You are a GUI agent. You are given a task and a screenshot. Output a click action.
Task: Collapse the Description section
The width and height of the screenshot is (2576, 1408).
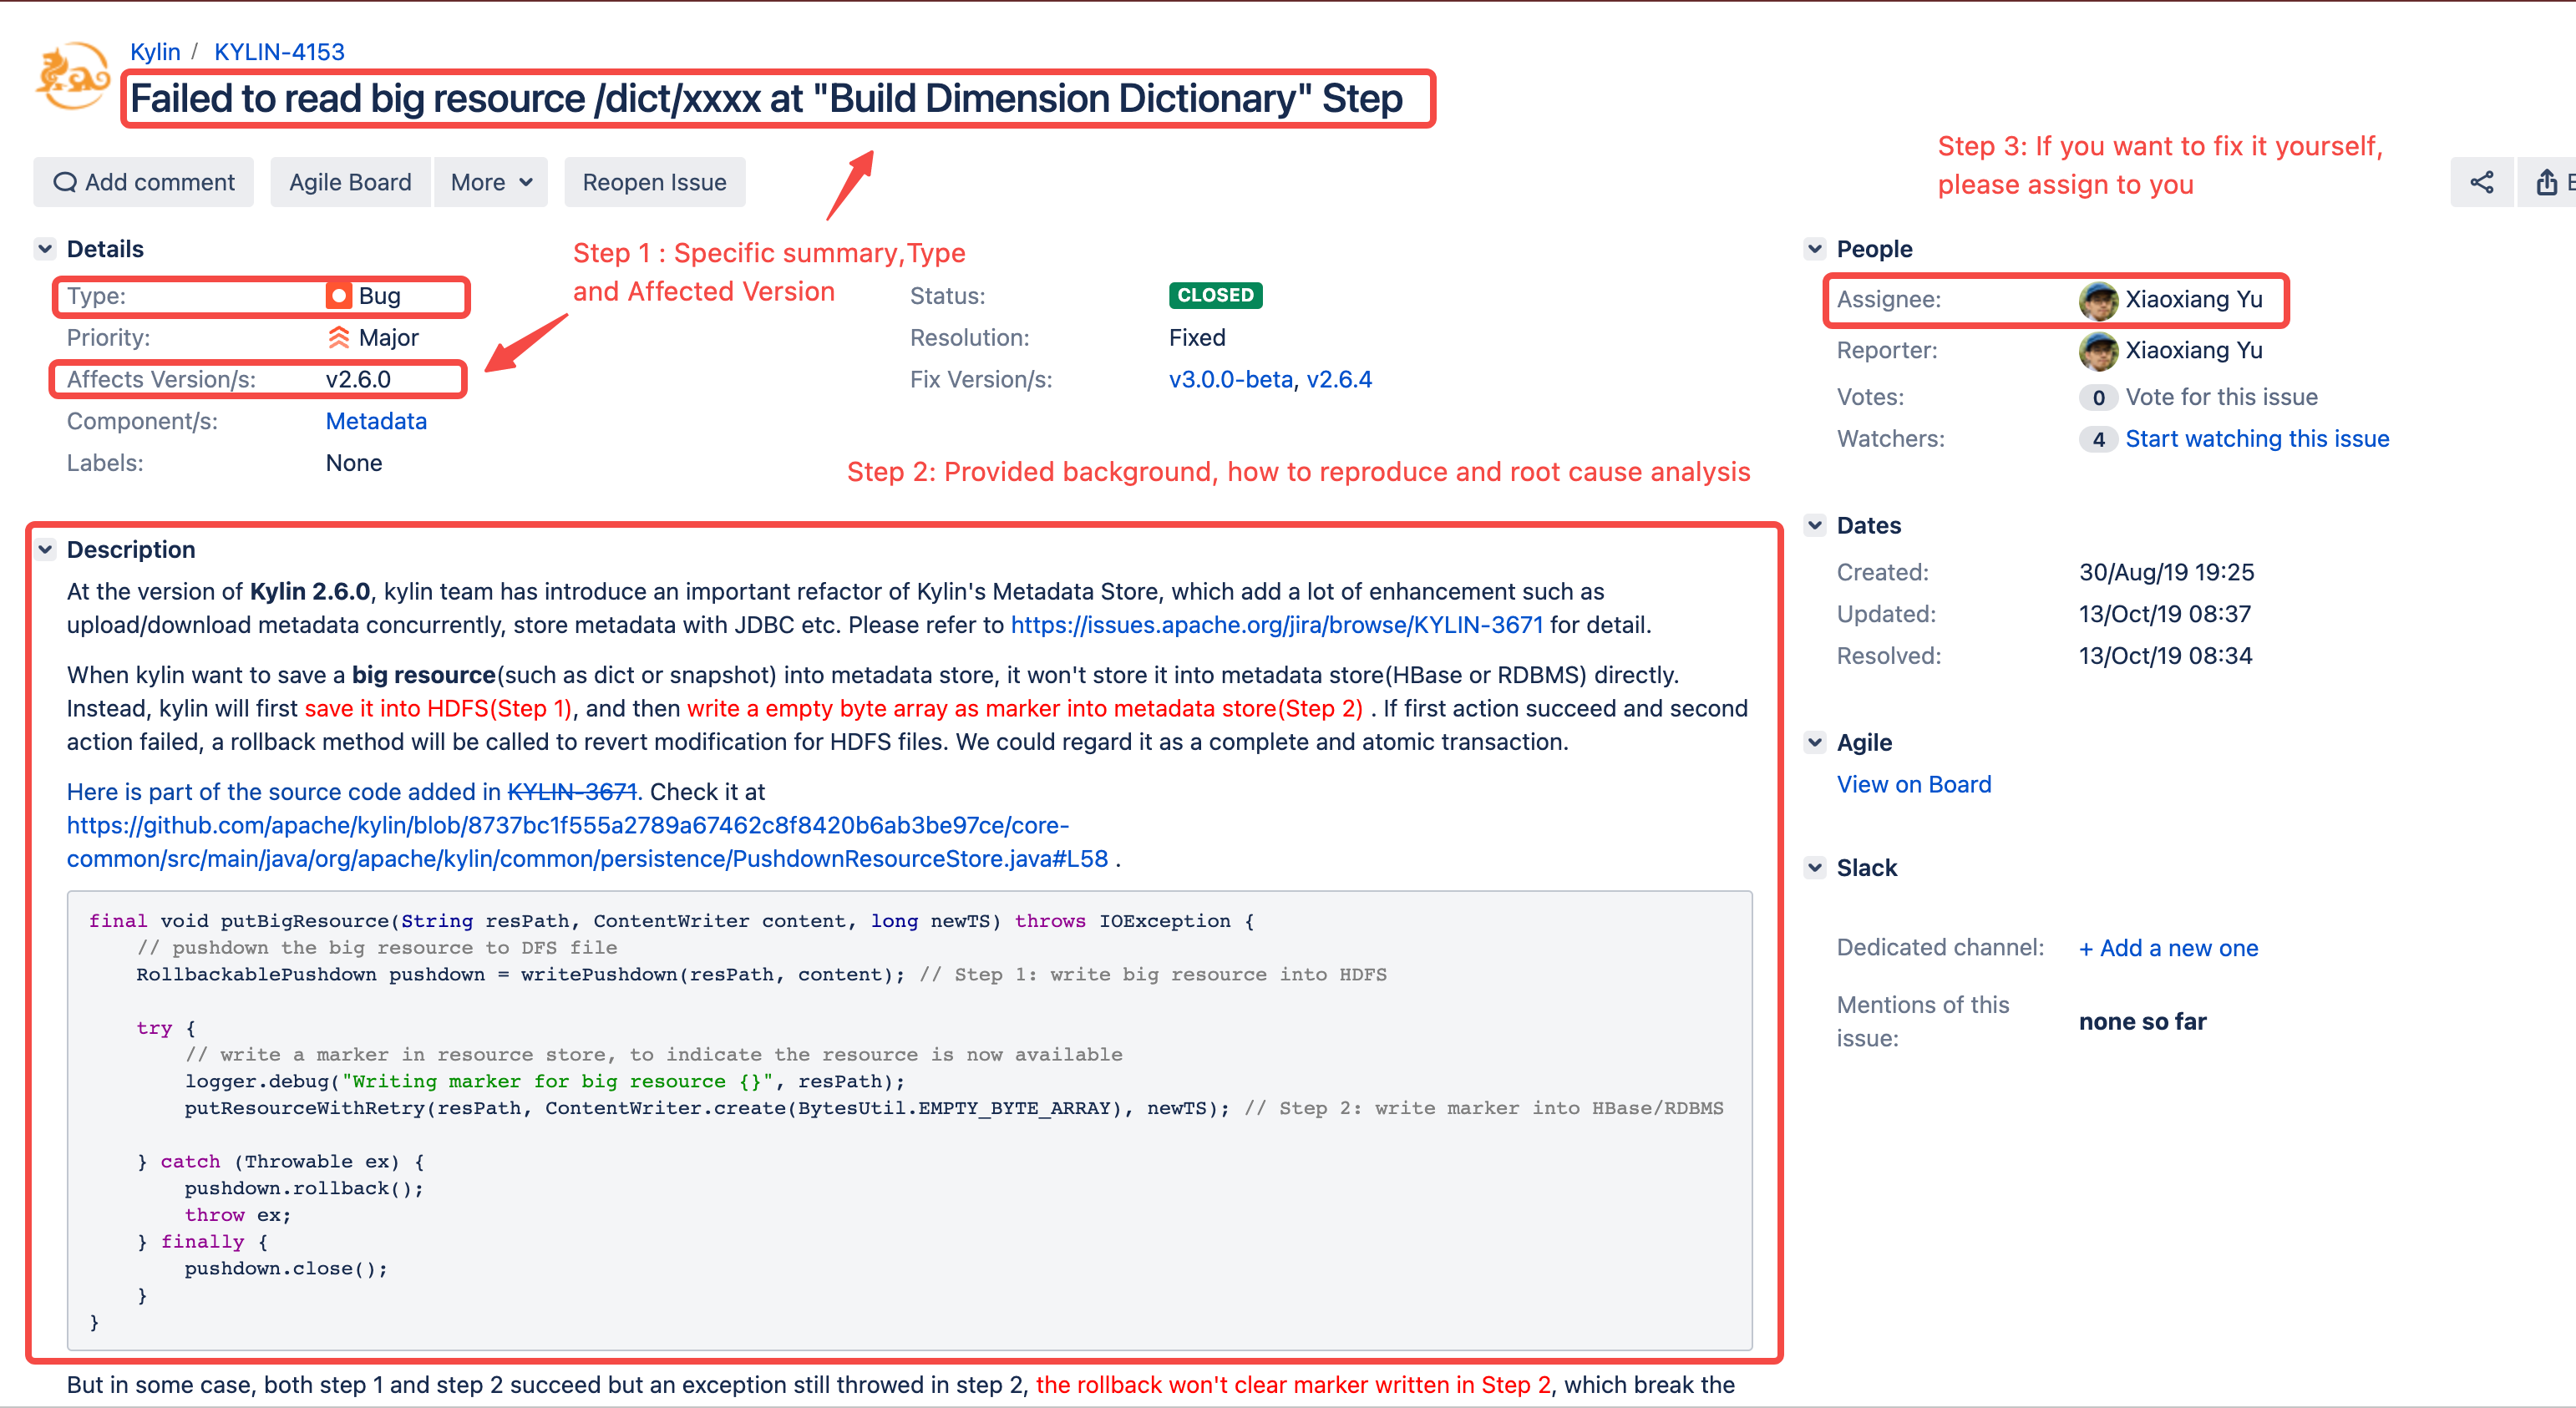[x=45, y=549]
